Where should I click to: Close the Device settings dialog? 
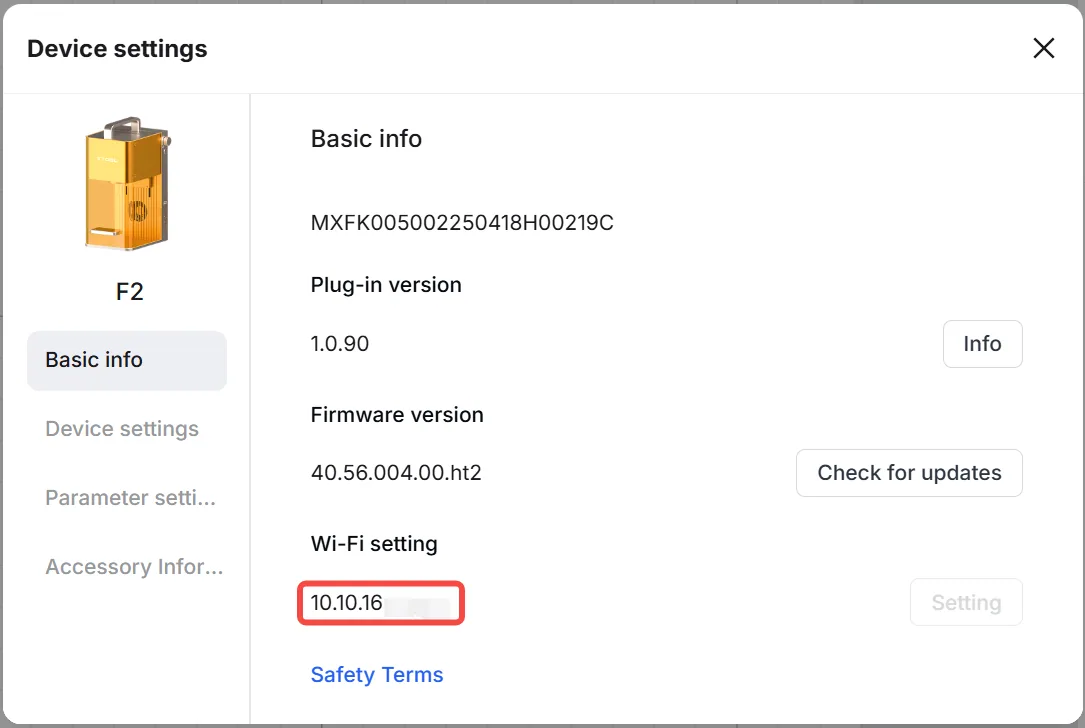1043,48
